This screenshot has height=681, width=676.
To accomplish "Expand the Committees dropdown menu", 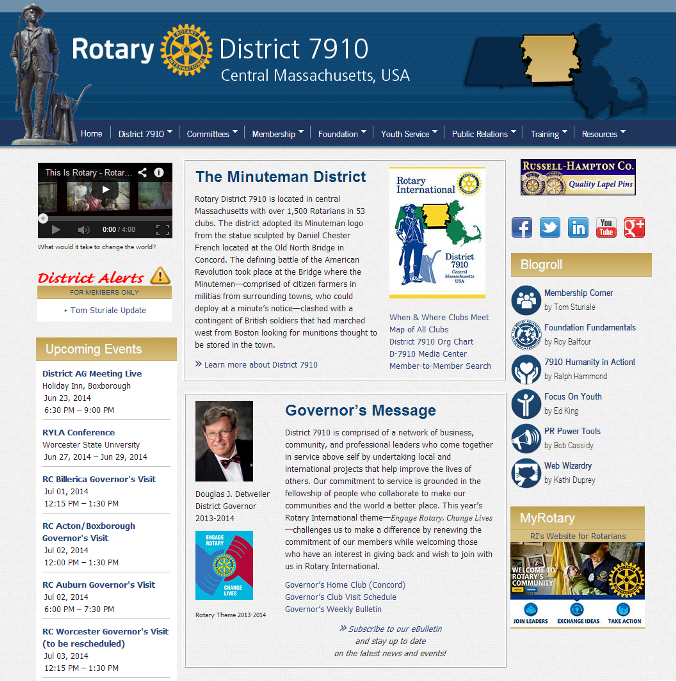I will click(x=212, y=134).
